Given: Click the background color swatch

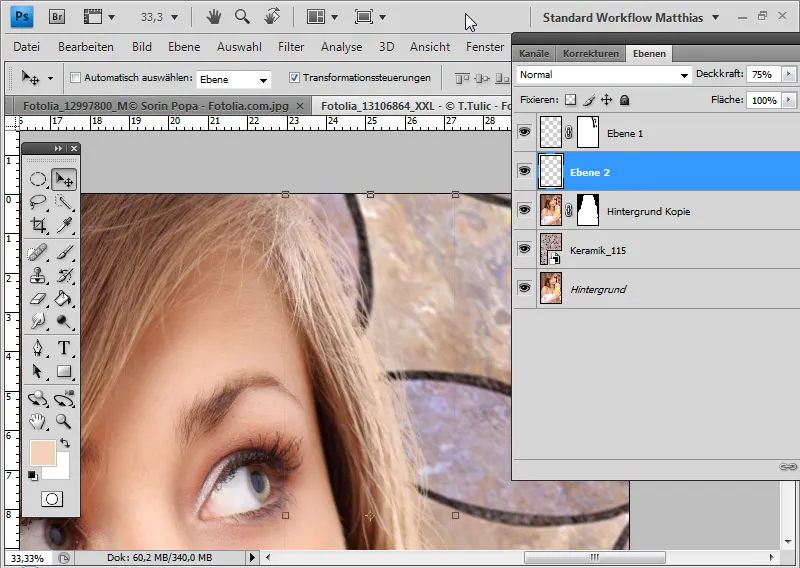Looking at the screenshot, I should click(60, 471).
